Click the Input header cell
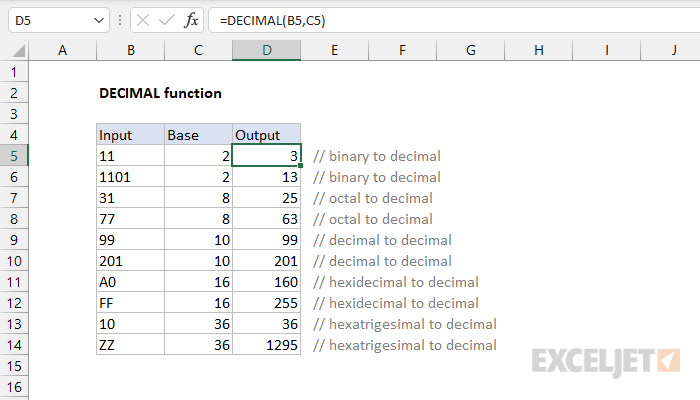The height and width of the screenshot is (400, 700). (x=130, y=135)
